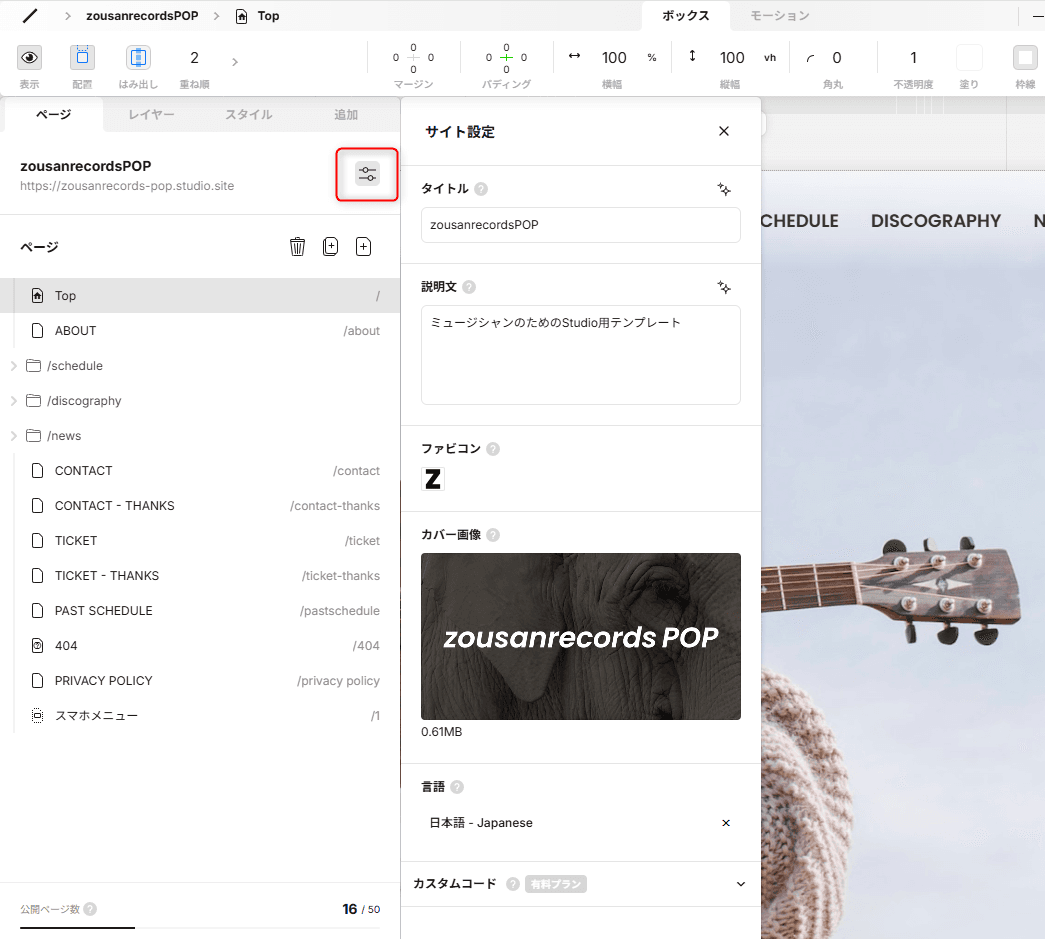Expand the カスタムコード section
The image size is (1045, 939).
(741, 884)
